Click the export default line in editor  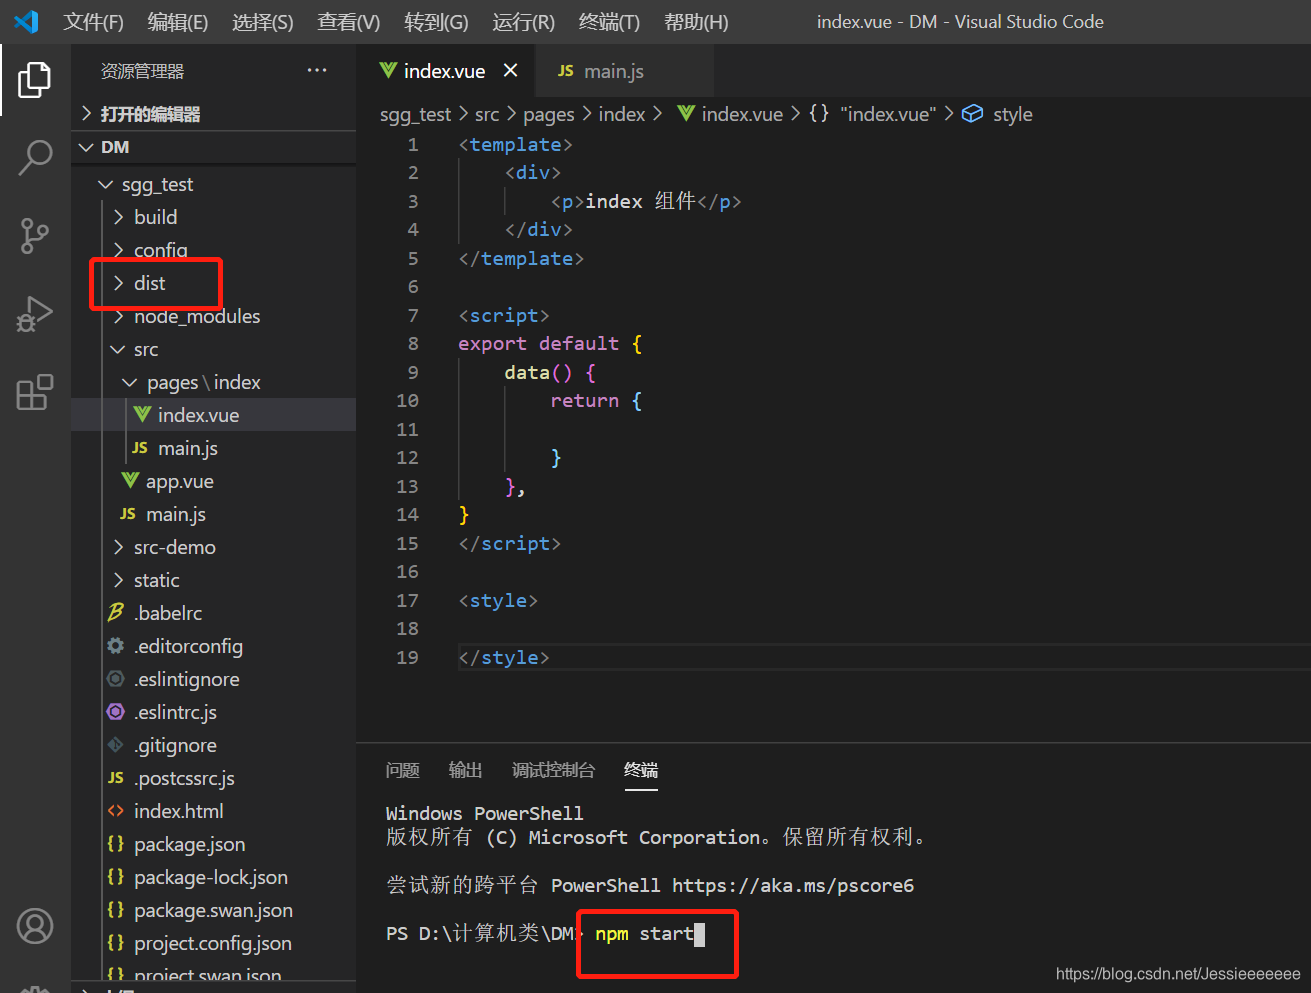(550, 343)
